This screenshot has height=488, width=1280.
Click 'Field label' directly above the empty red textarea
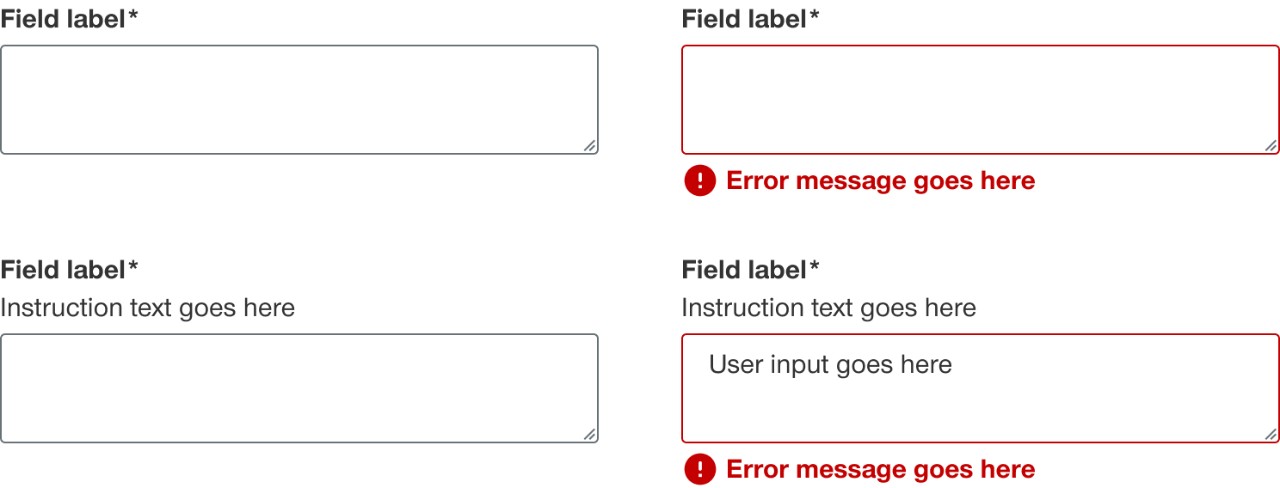pos(743,19)
